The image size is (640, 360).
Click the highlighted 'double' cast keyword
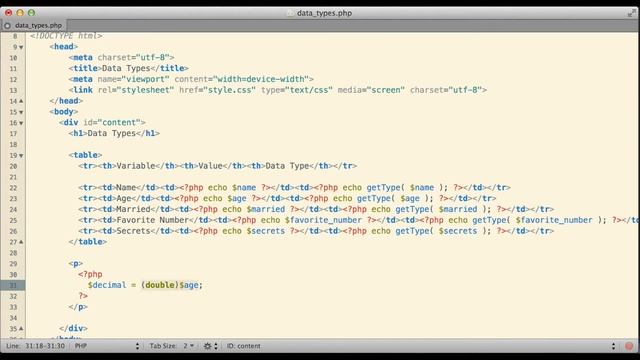(x=160, y=285)
